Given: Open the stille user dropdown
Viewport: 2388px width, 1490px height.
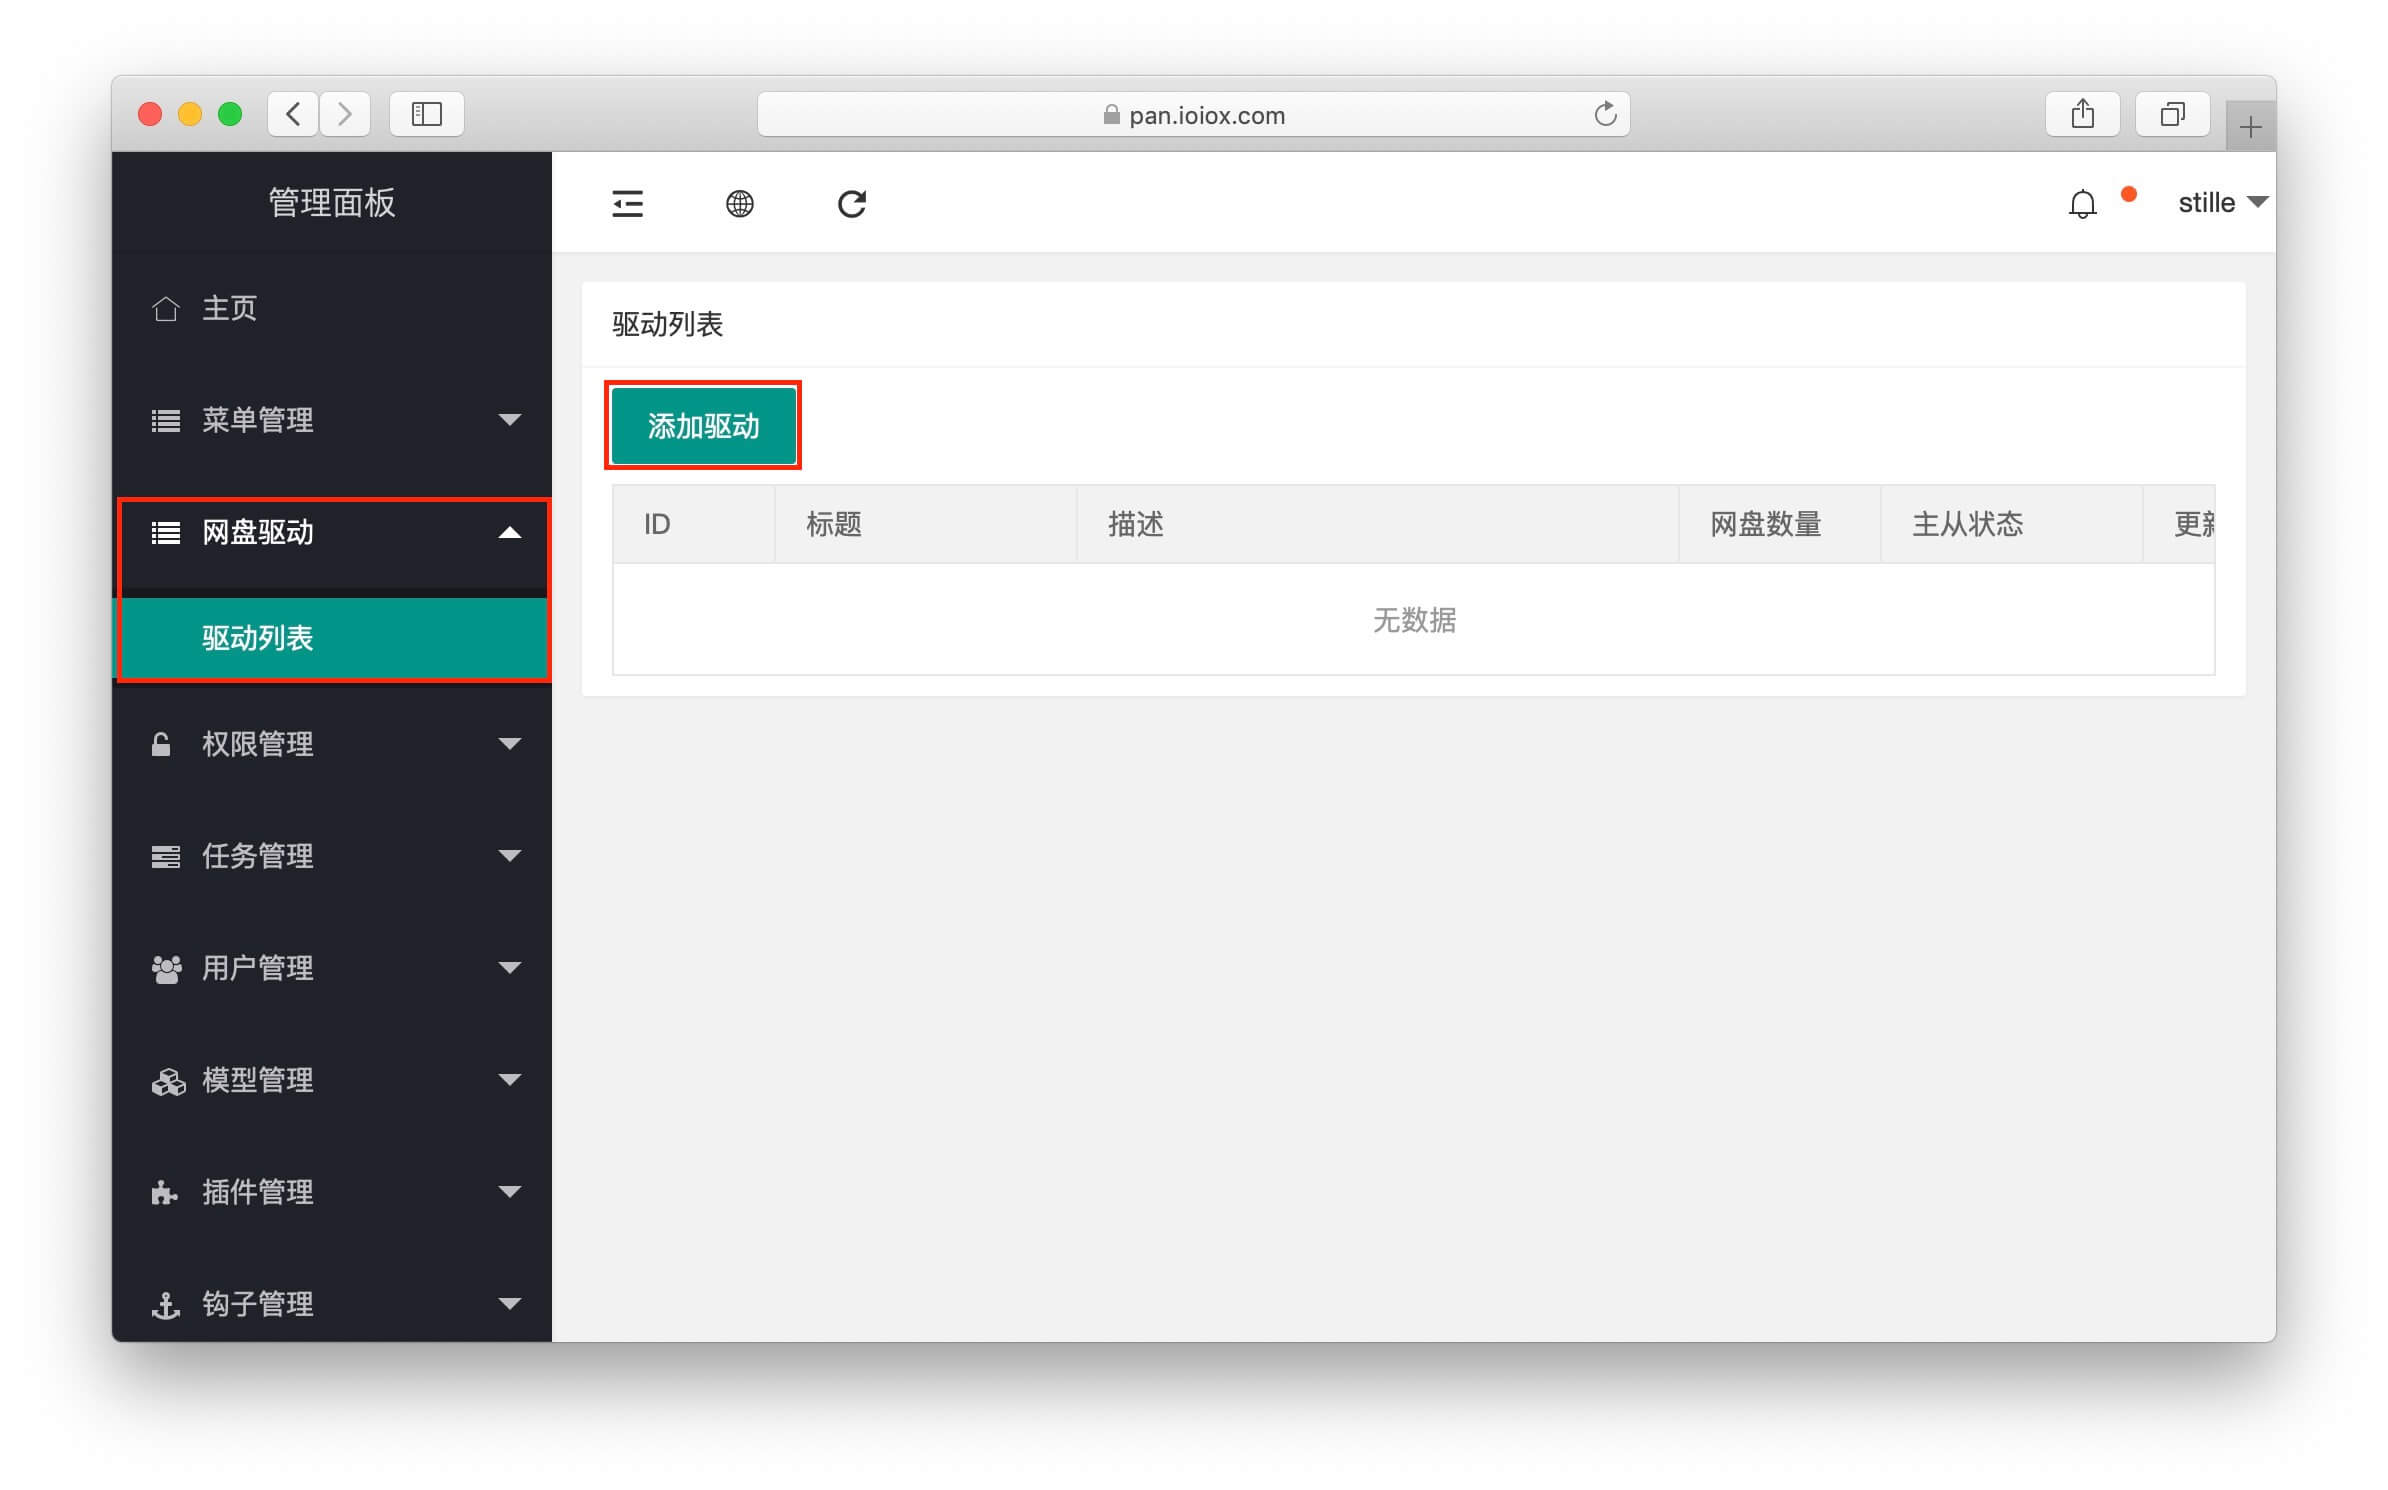Looking at the screenshot, I should (2222, 203).
